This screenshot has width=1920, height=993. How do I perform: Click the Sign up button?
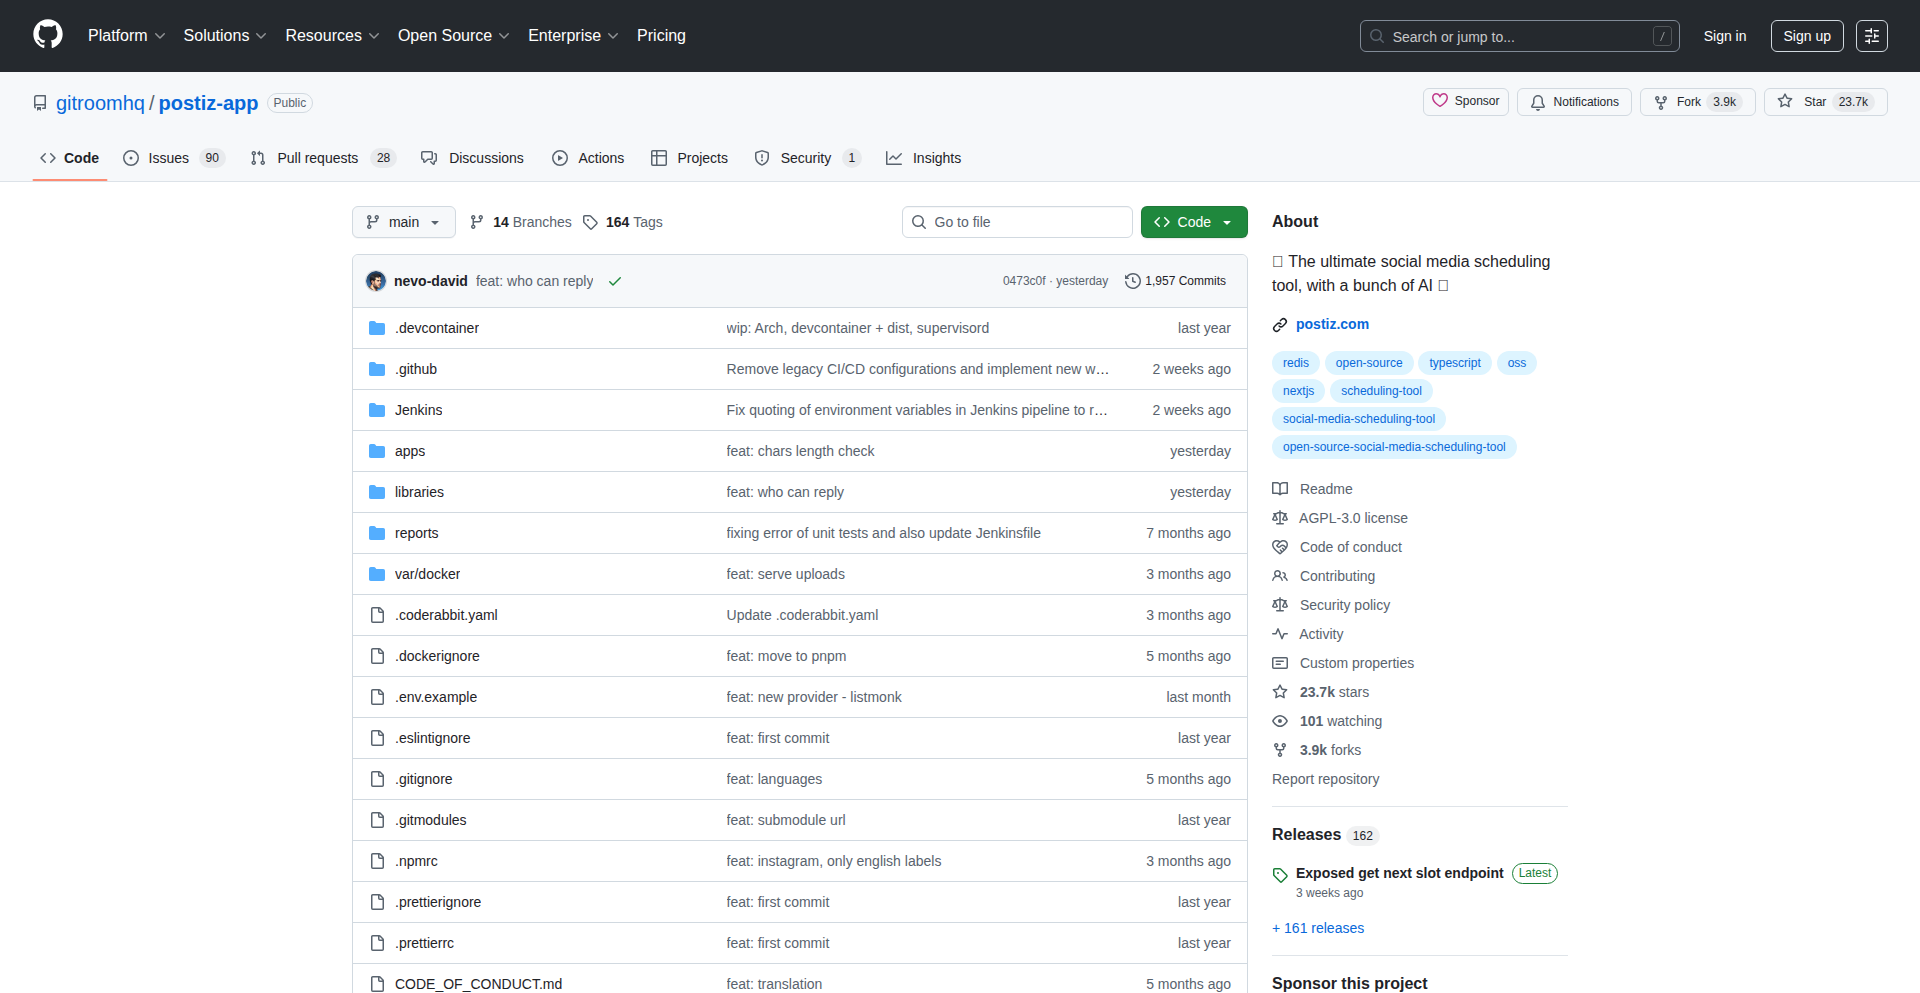point(1806,36)
